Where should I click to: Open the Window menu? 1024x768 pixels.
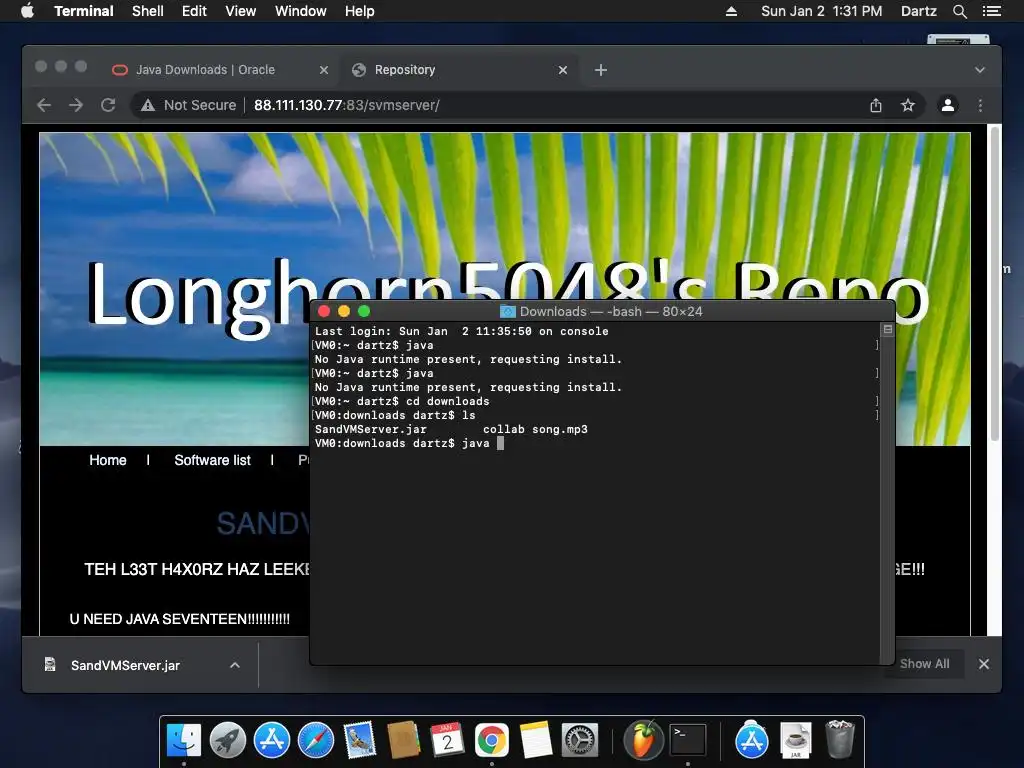point(300,11)
